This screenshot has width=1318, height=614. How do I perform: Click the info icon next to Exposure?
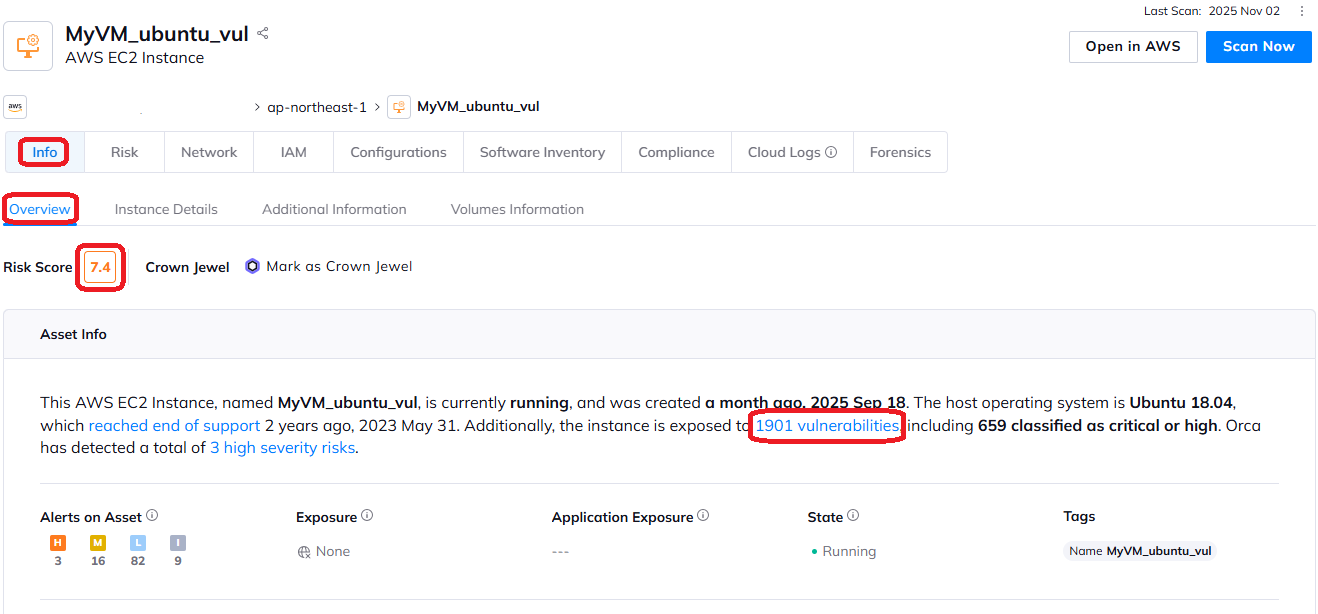tap(367, 516)
